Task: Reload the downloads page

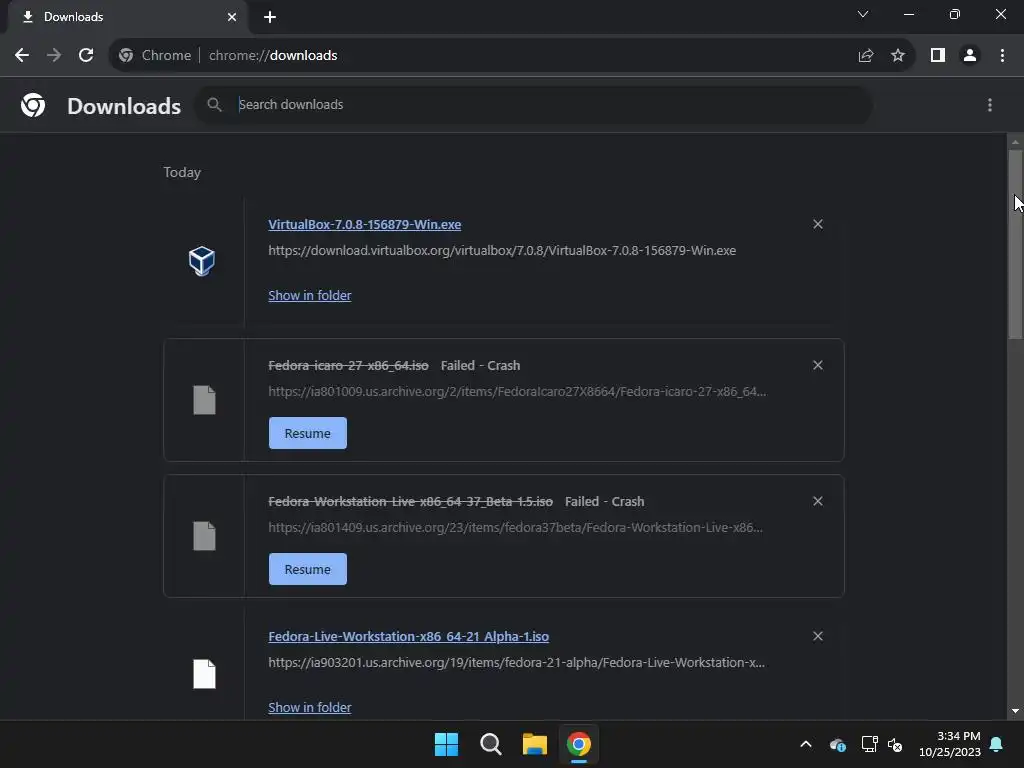Action: click(86, 56)
